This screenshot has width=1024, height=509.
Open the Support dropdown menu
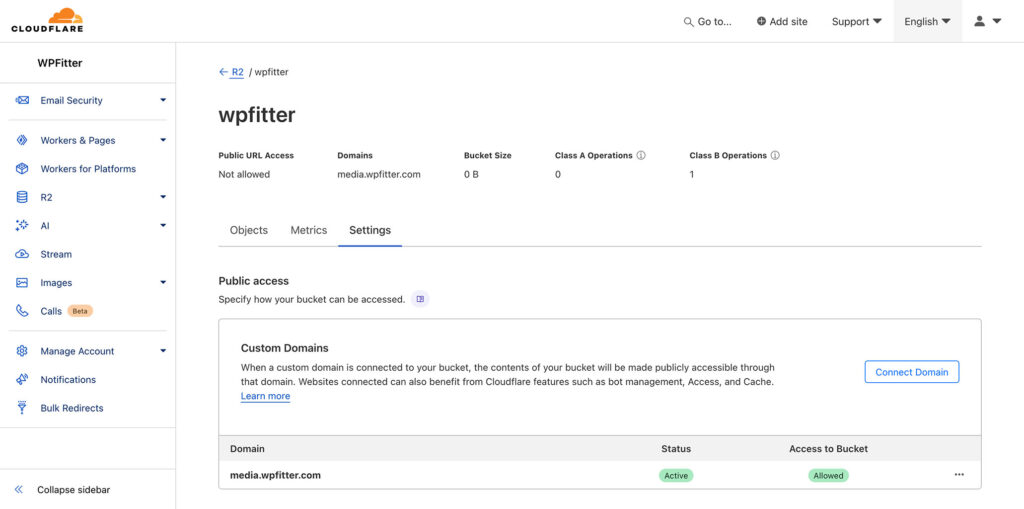click(856, 21)
